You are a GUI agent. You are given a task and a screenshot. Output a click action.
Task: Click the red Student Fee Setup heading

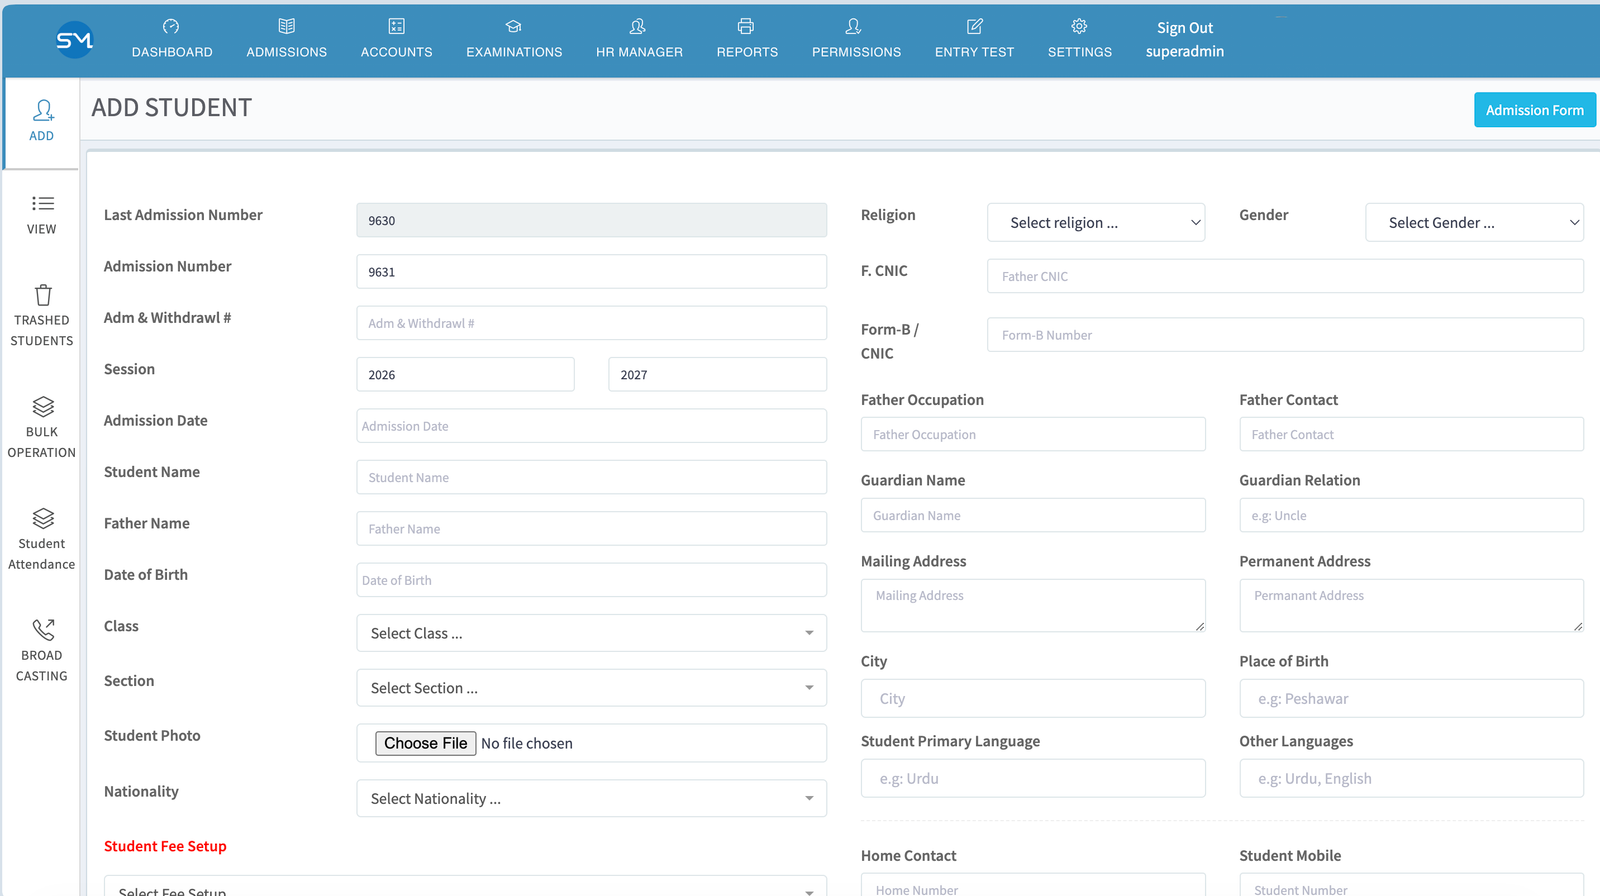coord(165,846)
